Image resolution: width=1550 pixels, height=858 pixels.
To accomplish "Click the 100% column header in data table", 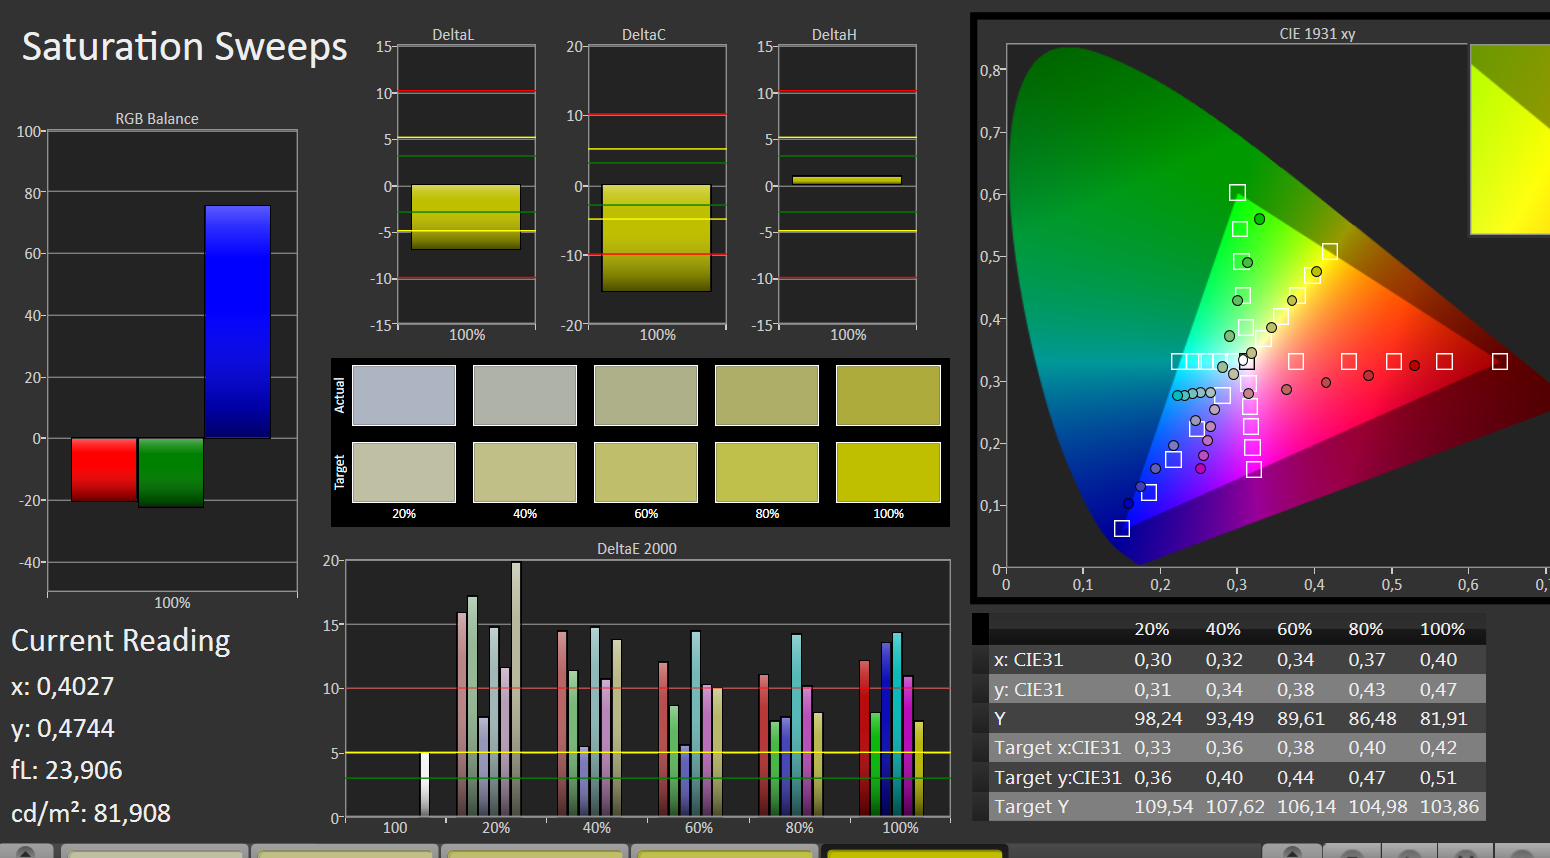I will (x=1442, y=629).
